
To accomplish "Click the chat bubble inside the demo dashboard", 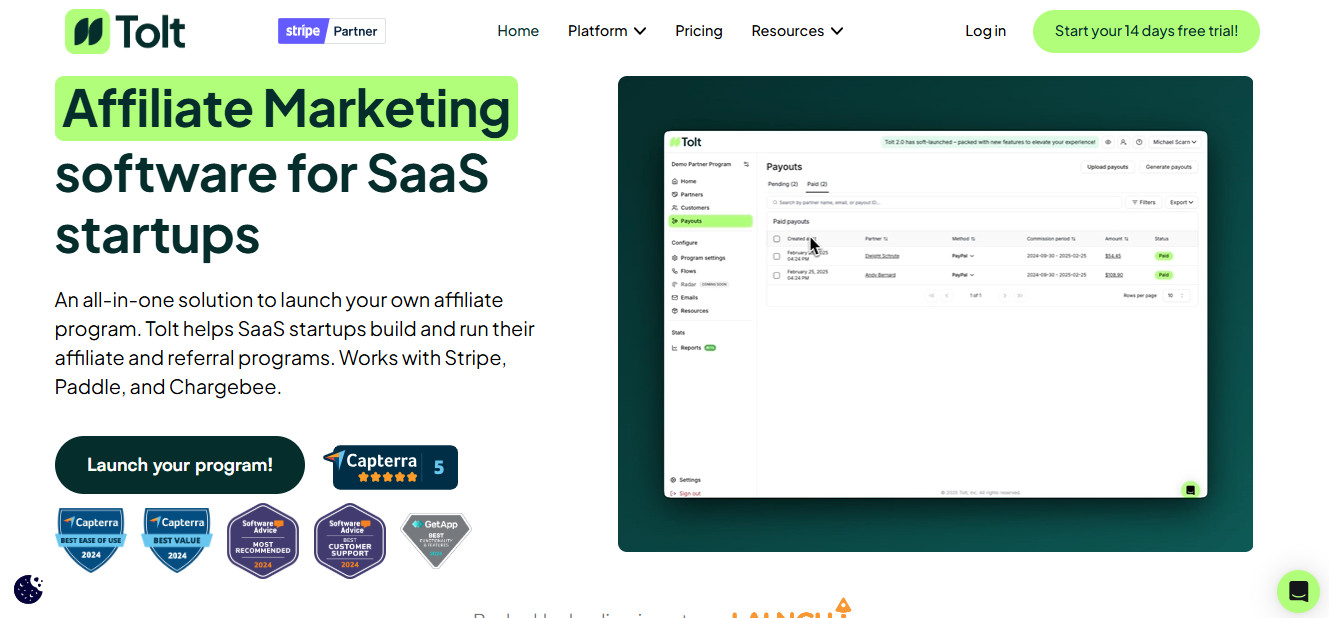I will coord(1190,490).
